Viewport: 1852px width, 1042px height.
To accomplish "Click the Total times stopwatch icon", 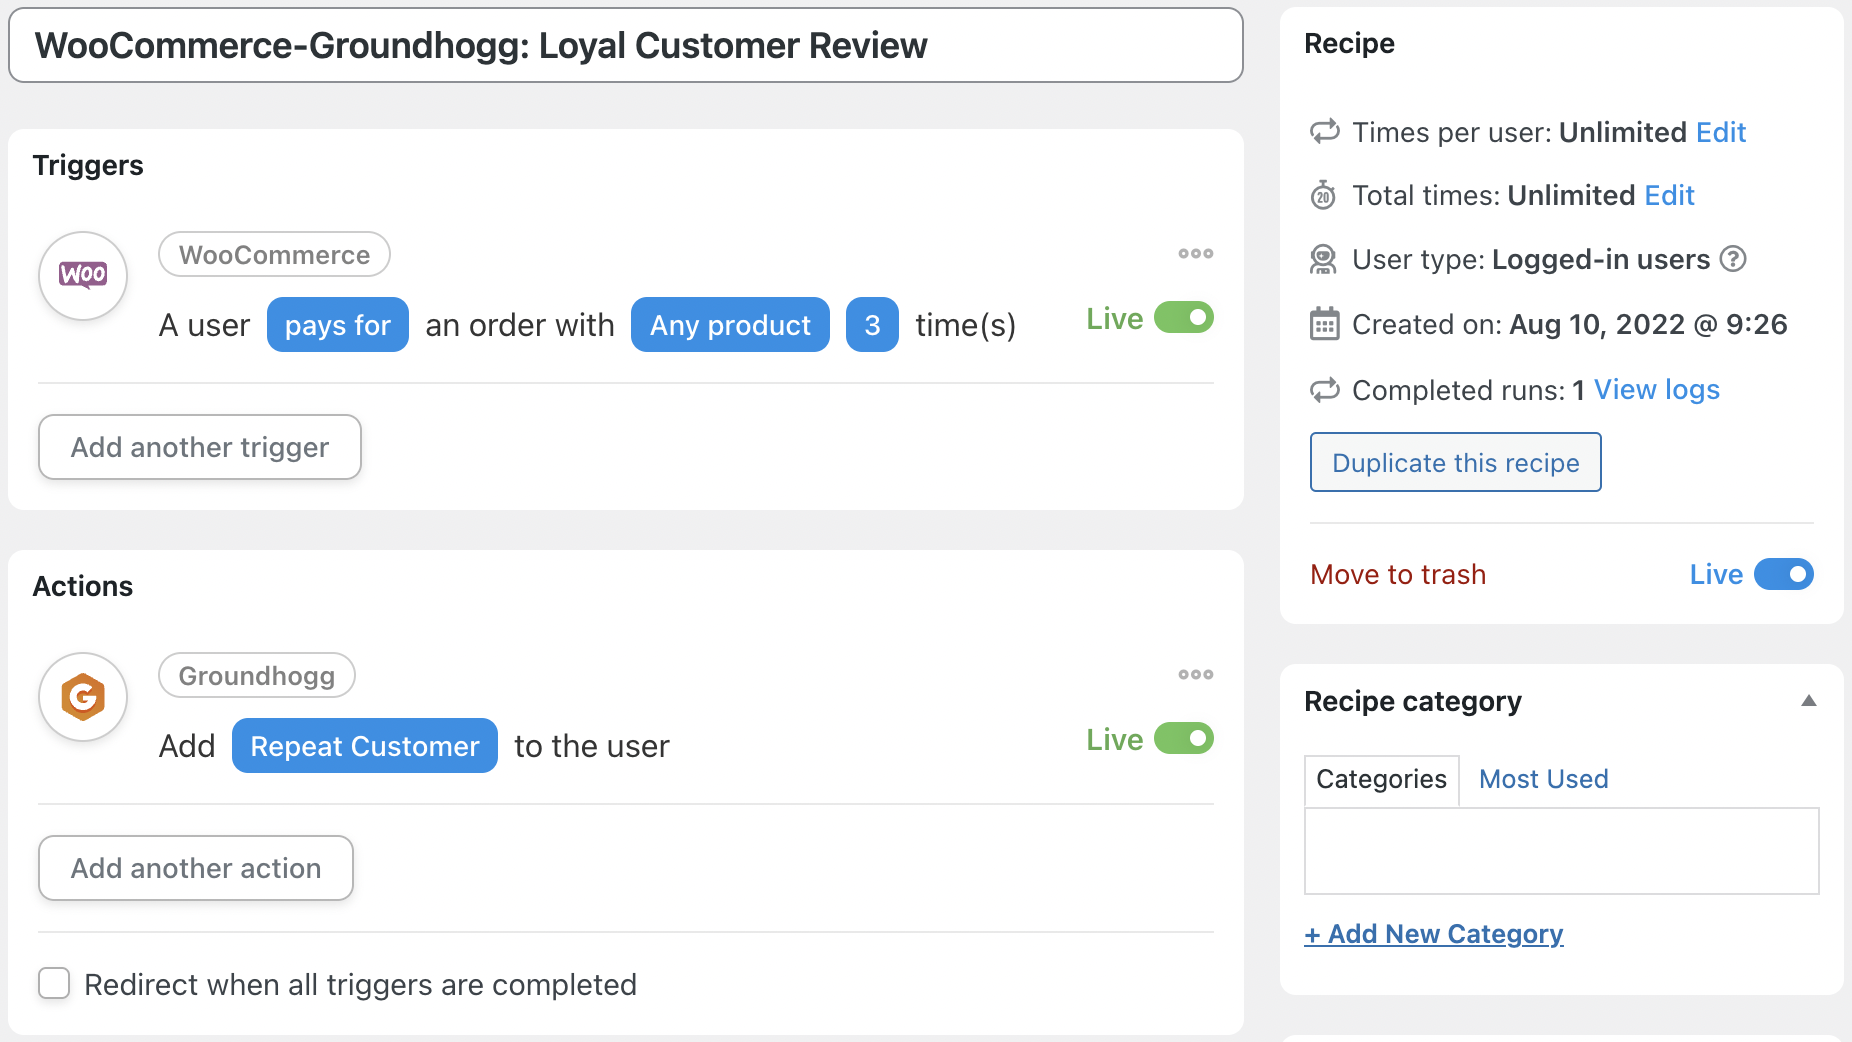I will tap(1324, 195).
